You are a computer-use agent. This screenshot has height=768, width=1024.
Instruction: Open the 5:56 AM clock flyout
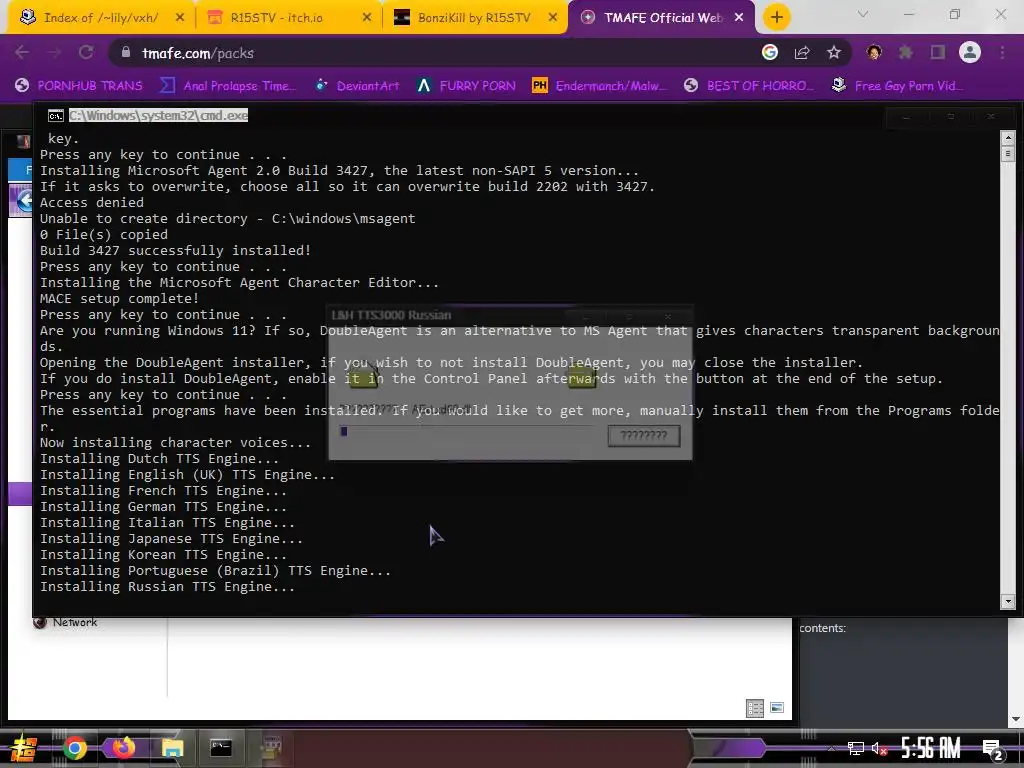[931, 748]
